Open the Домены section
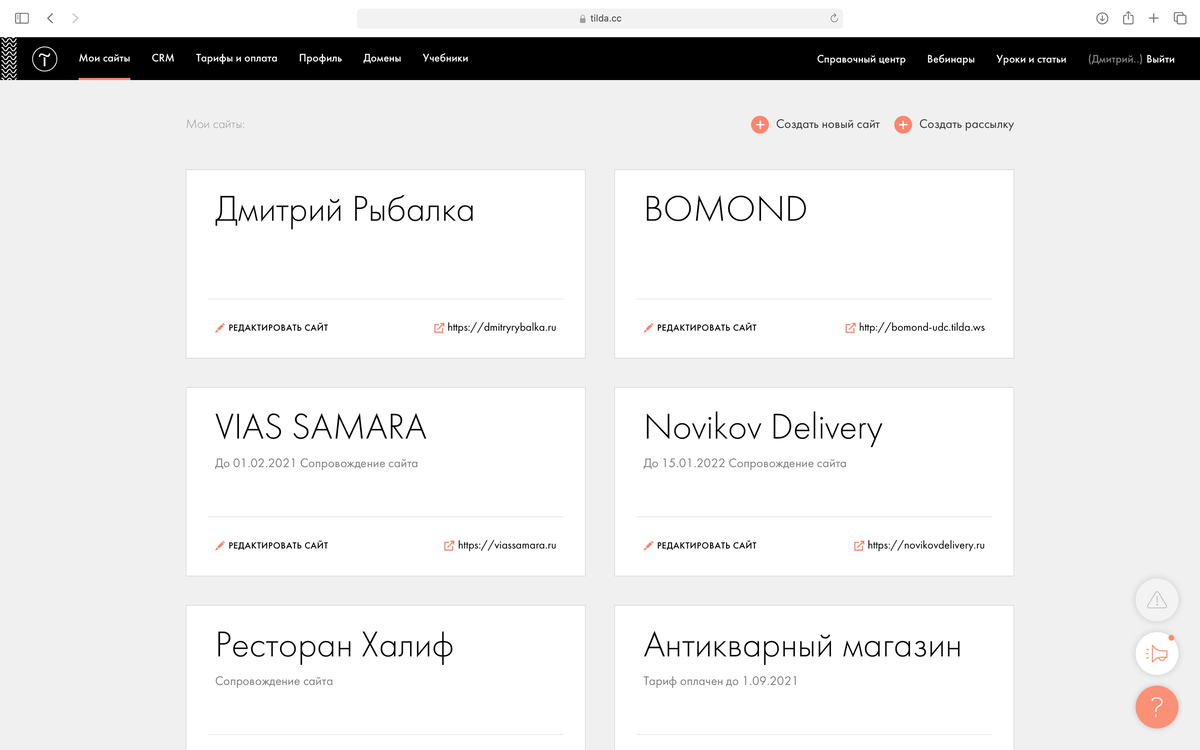Screen dimensions: 1200x750 [382, 59]
